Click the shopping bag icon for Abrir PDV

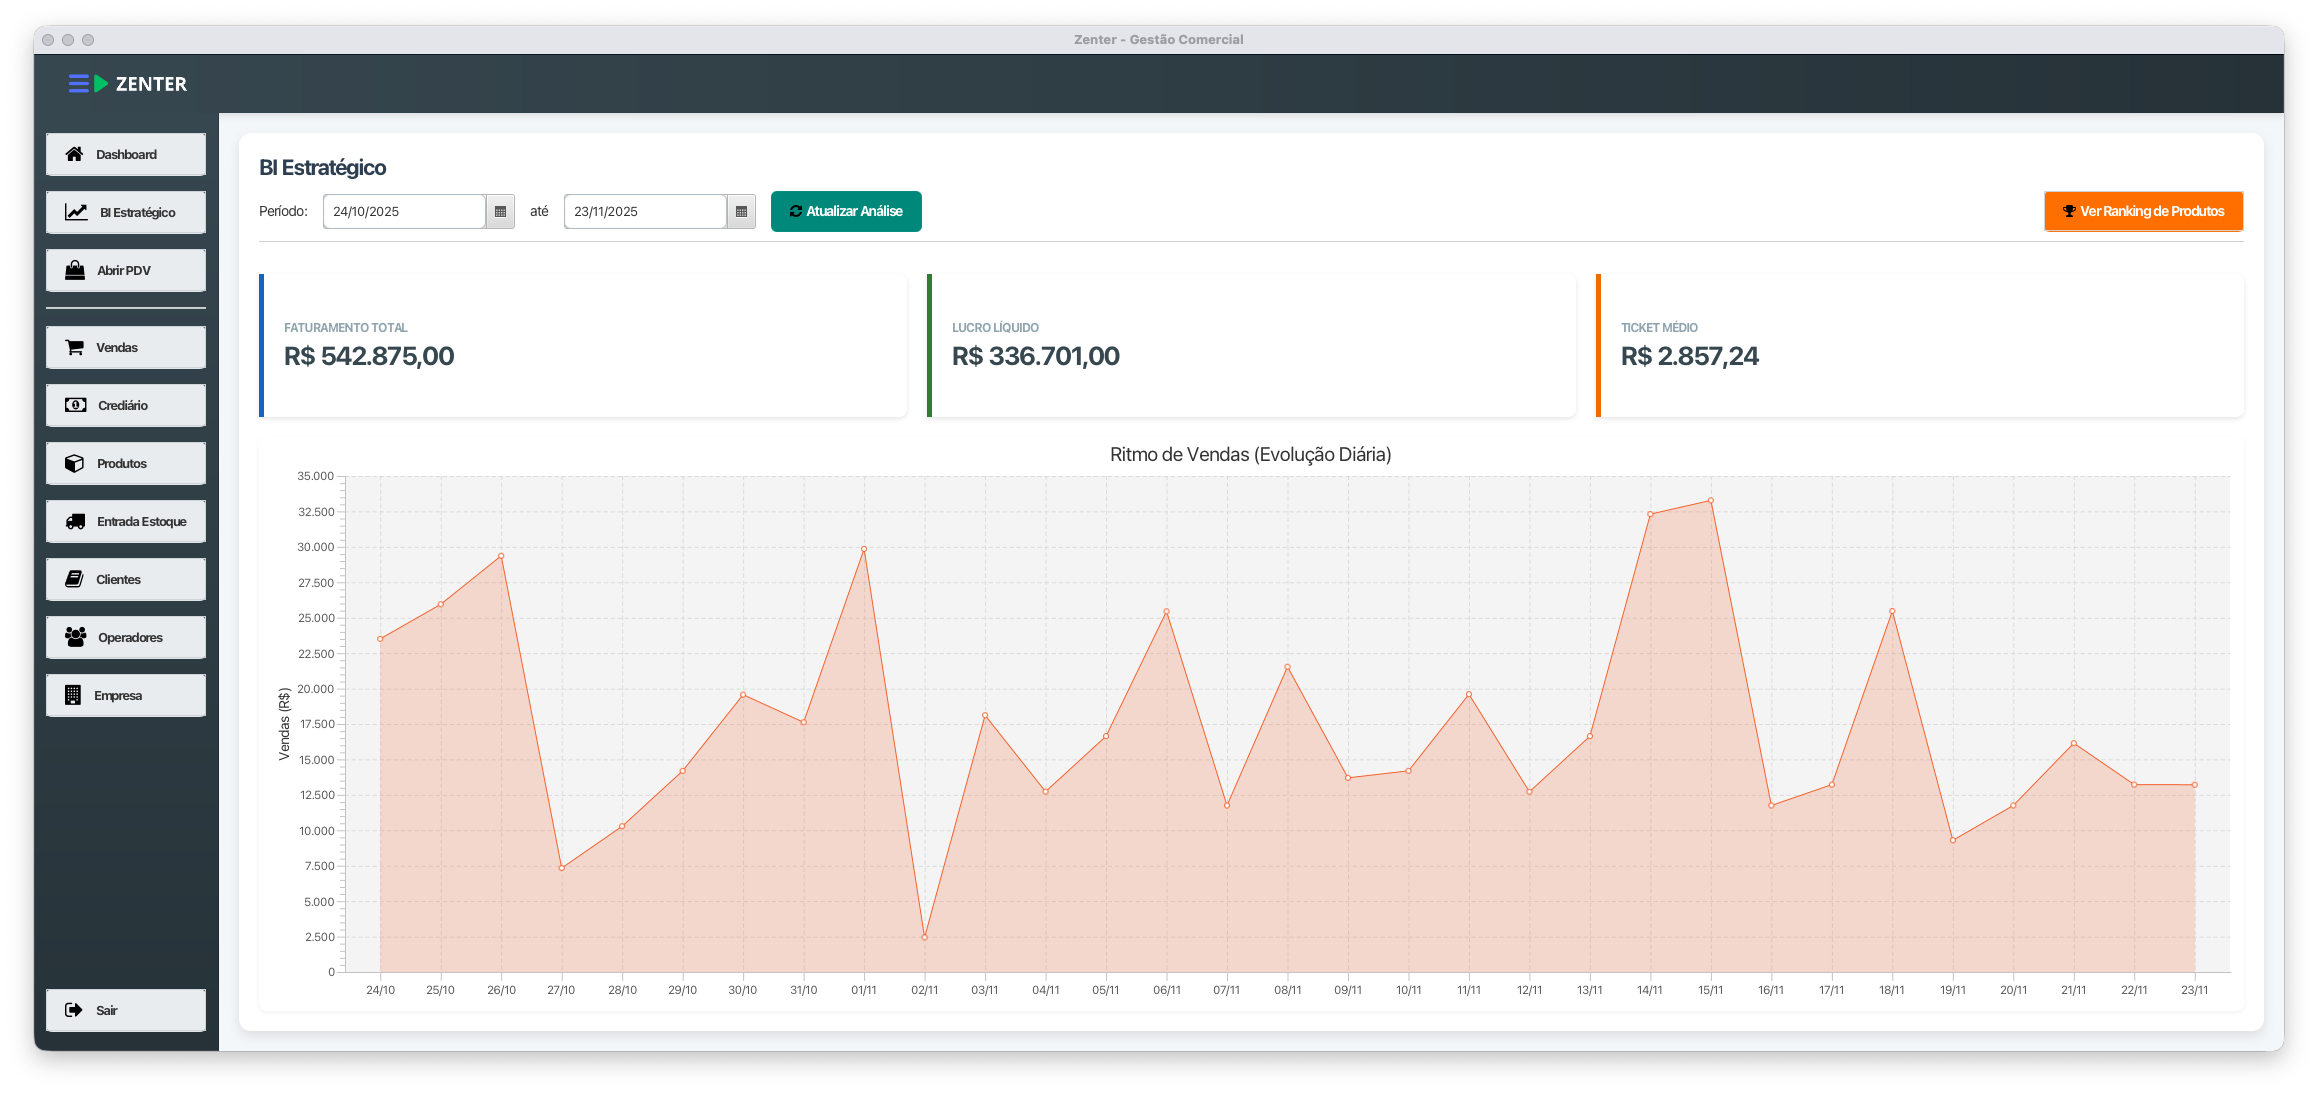pyautogui.click(x=75, y=270)
